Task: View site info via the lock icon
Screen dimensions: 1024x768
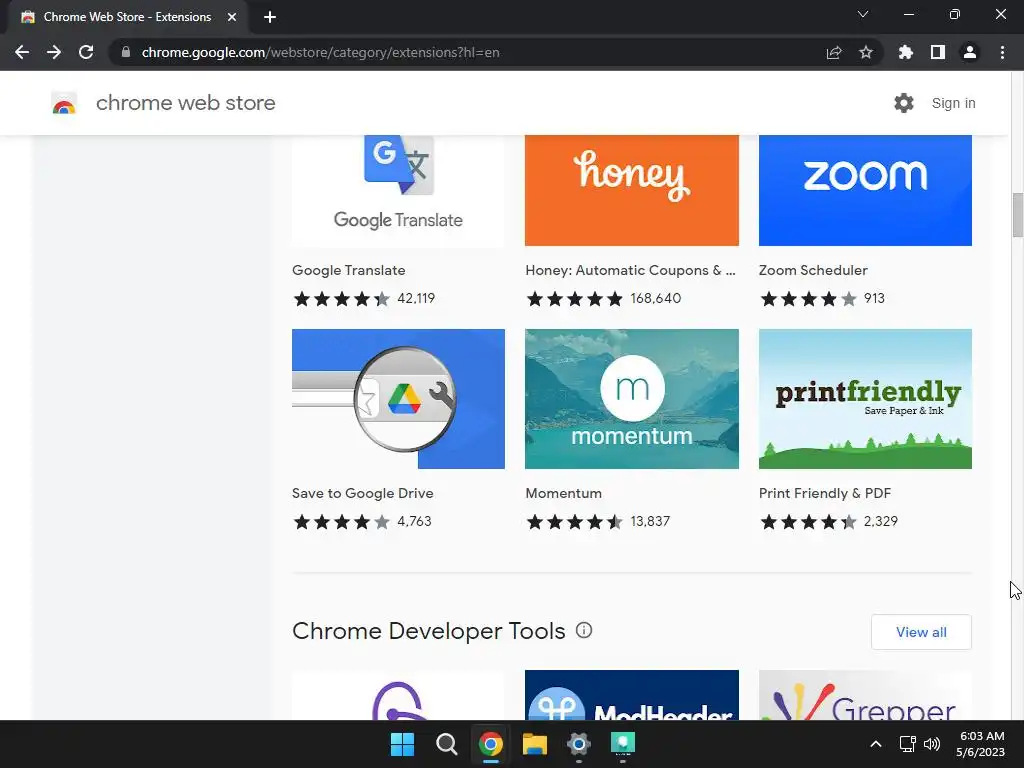Action: click(x=126, y=52)
